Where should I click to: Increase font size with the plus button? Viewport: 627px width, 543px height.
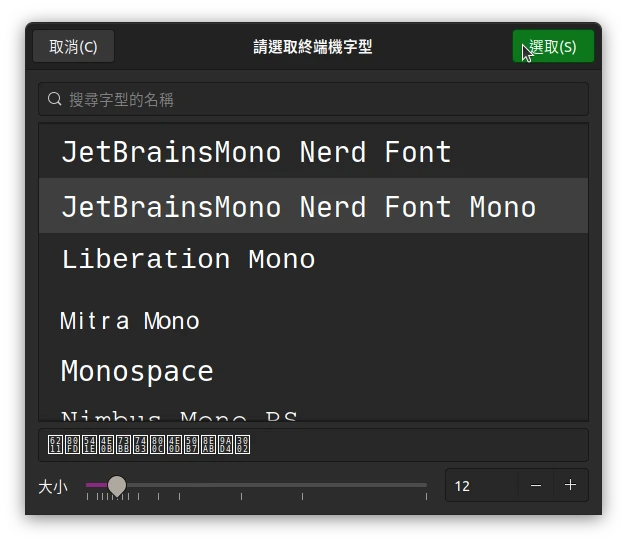(570, 485)
